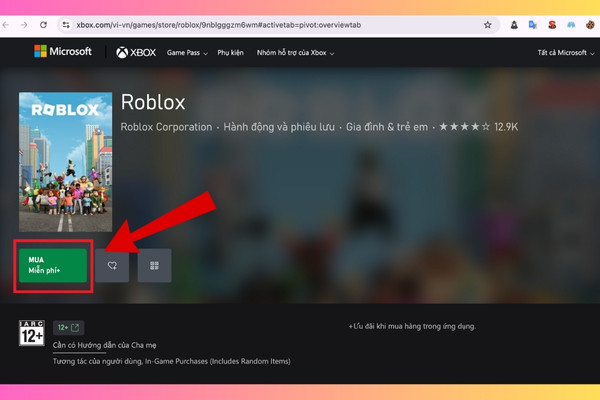Open the cookie extension icon
This screenshot has width=600, height=400.
click(x=590, y=25)
